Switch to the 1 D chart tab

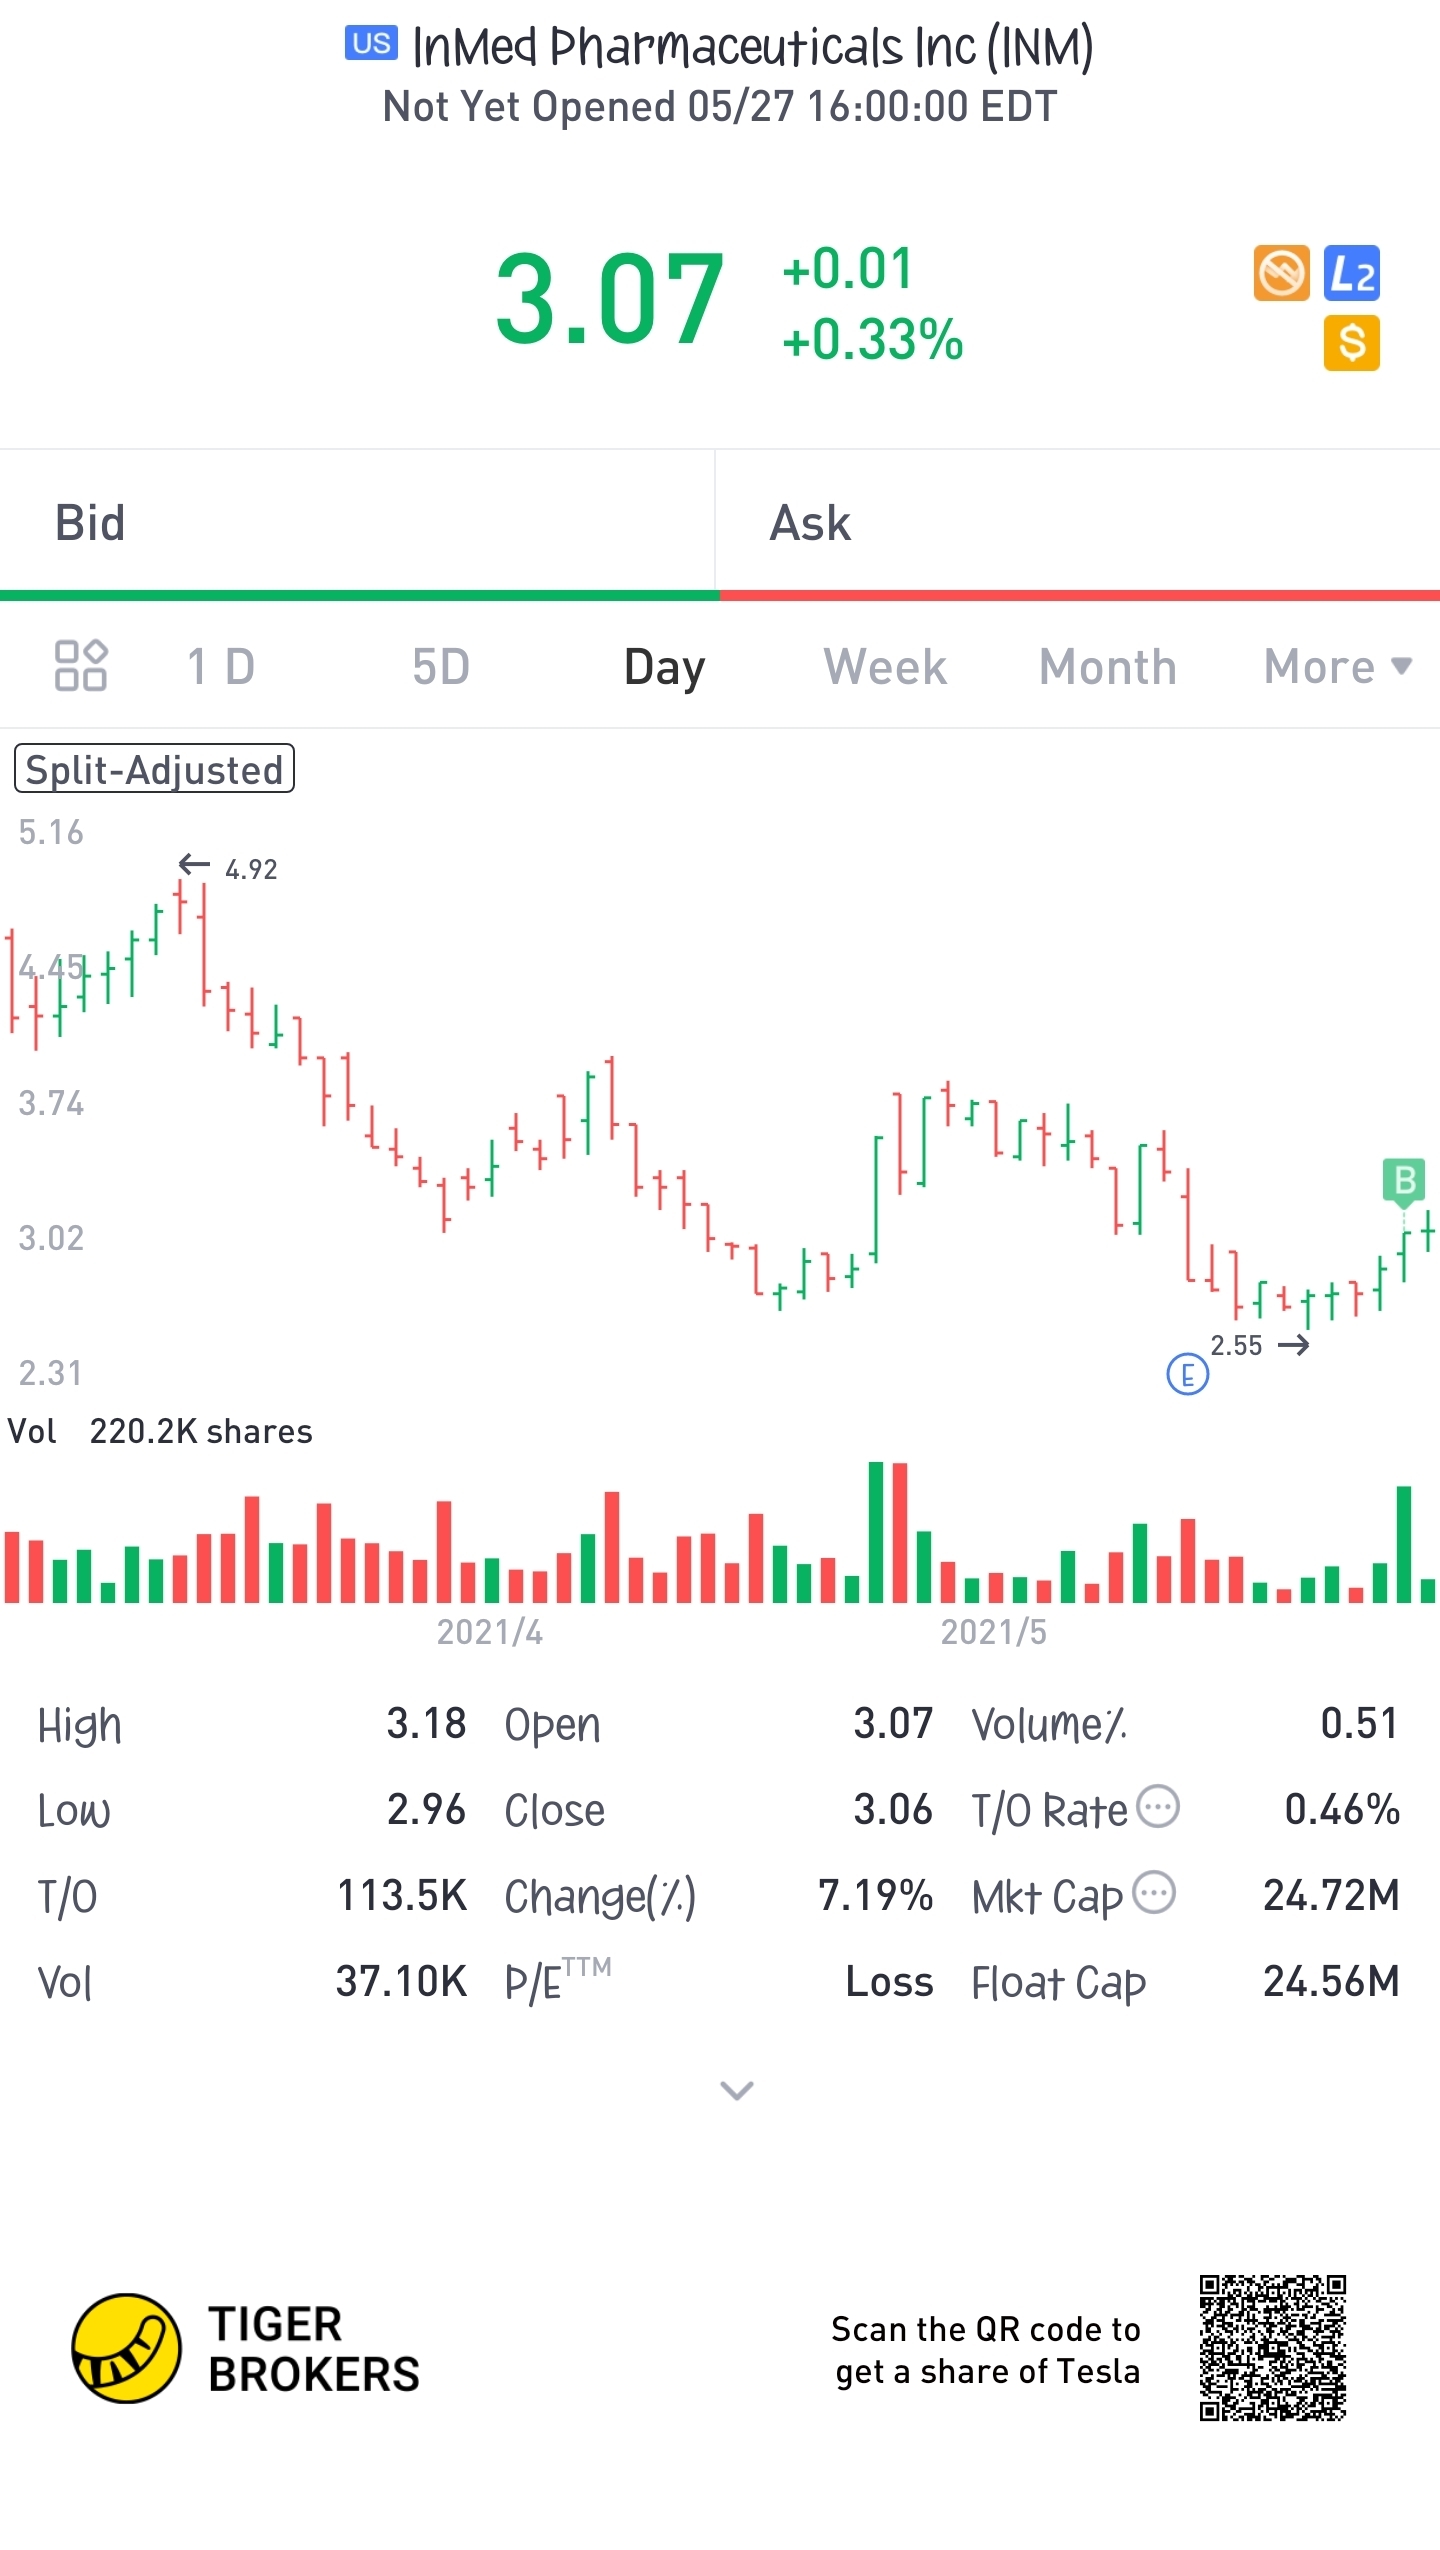point(221,666)
